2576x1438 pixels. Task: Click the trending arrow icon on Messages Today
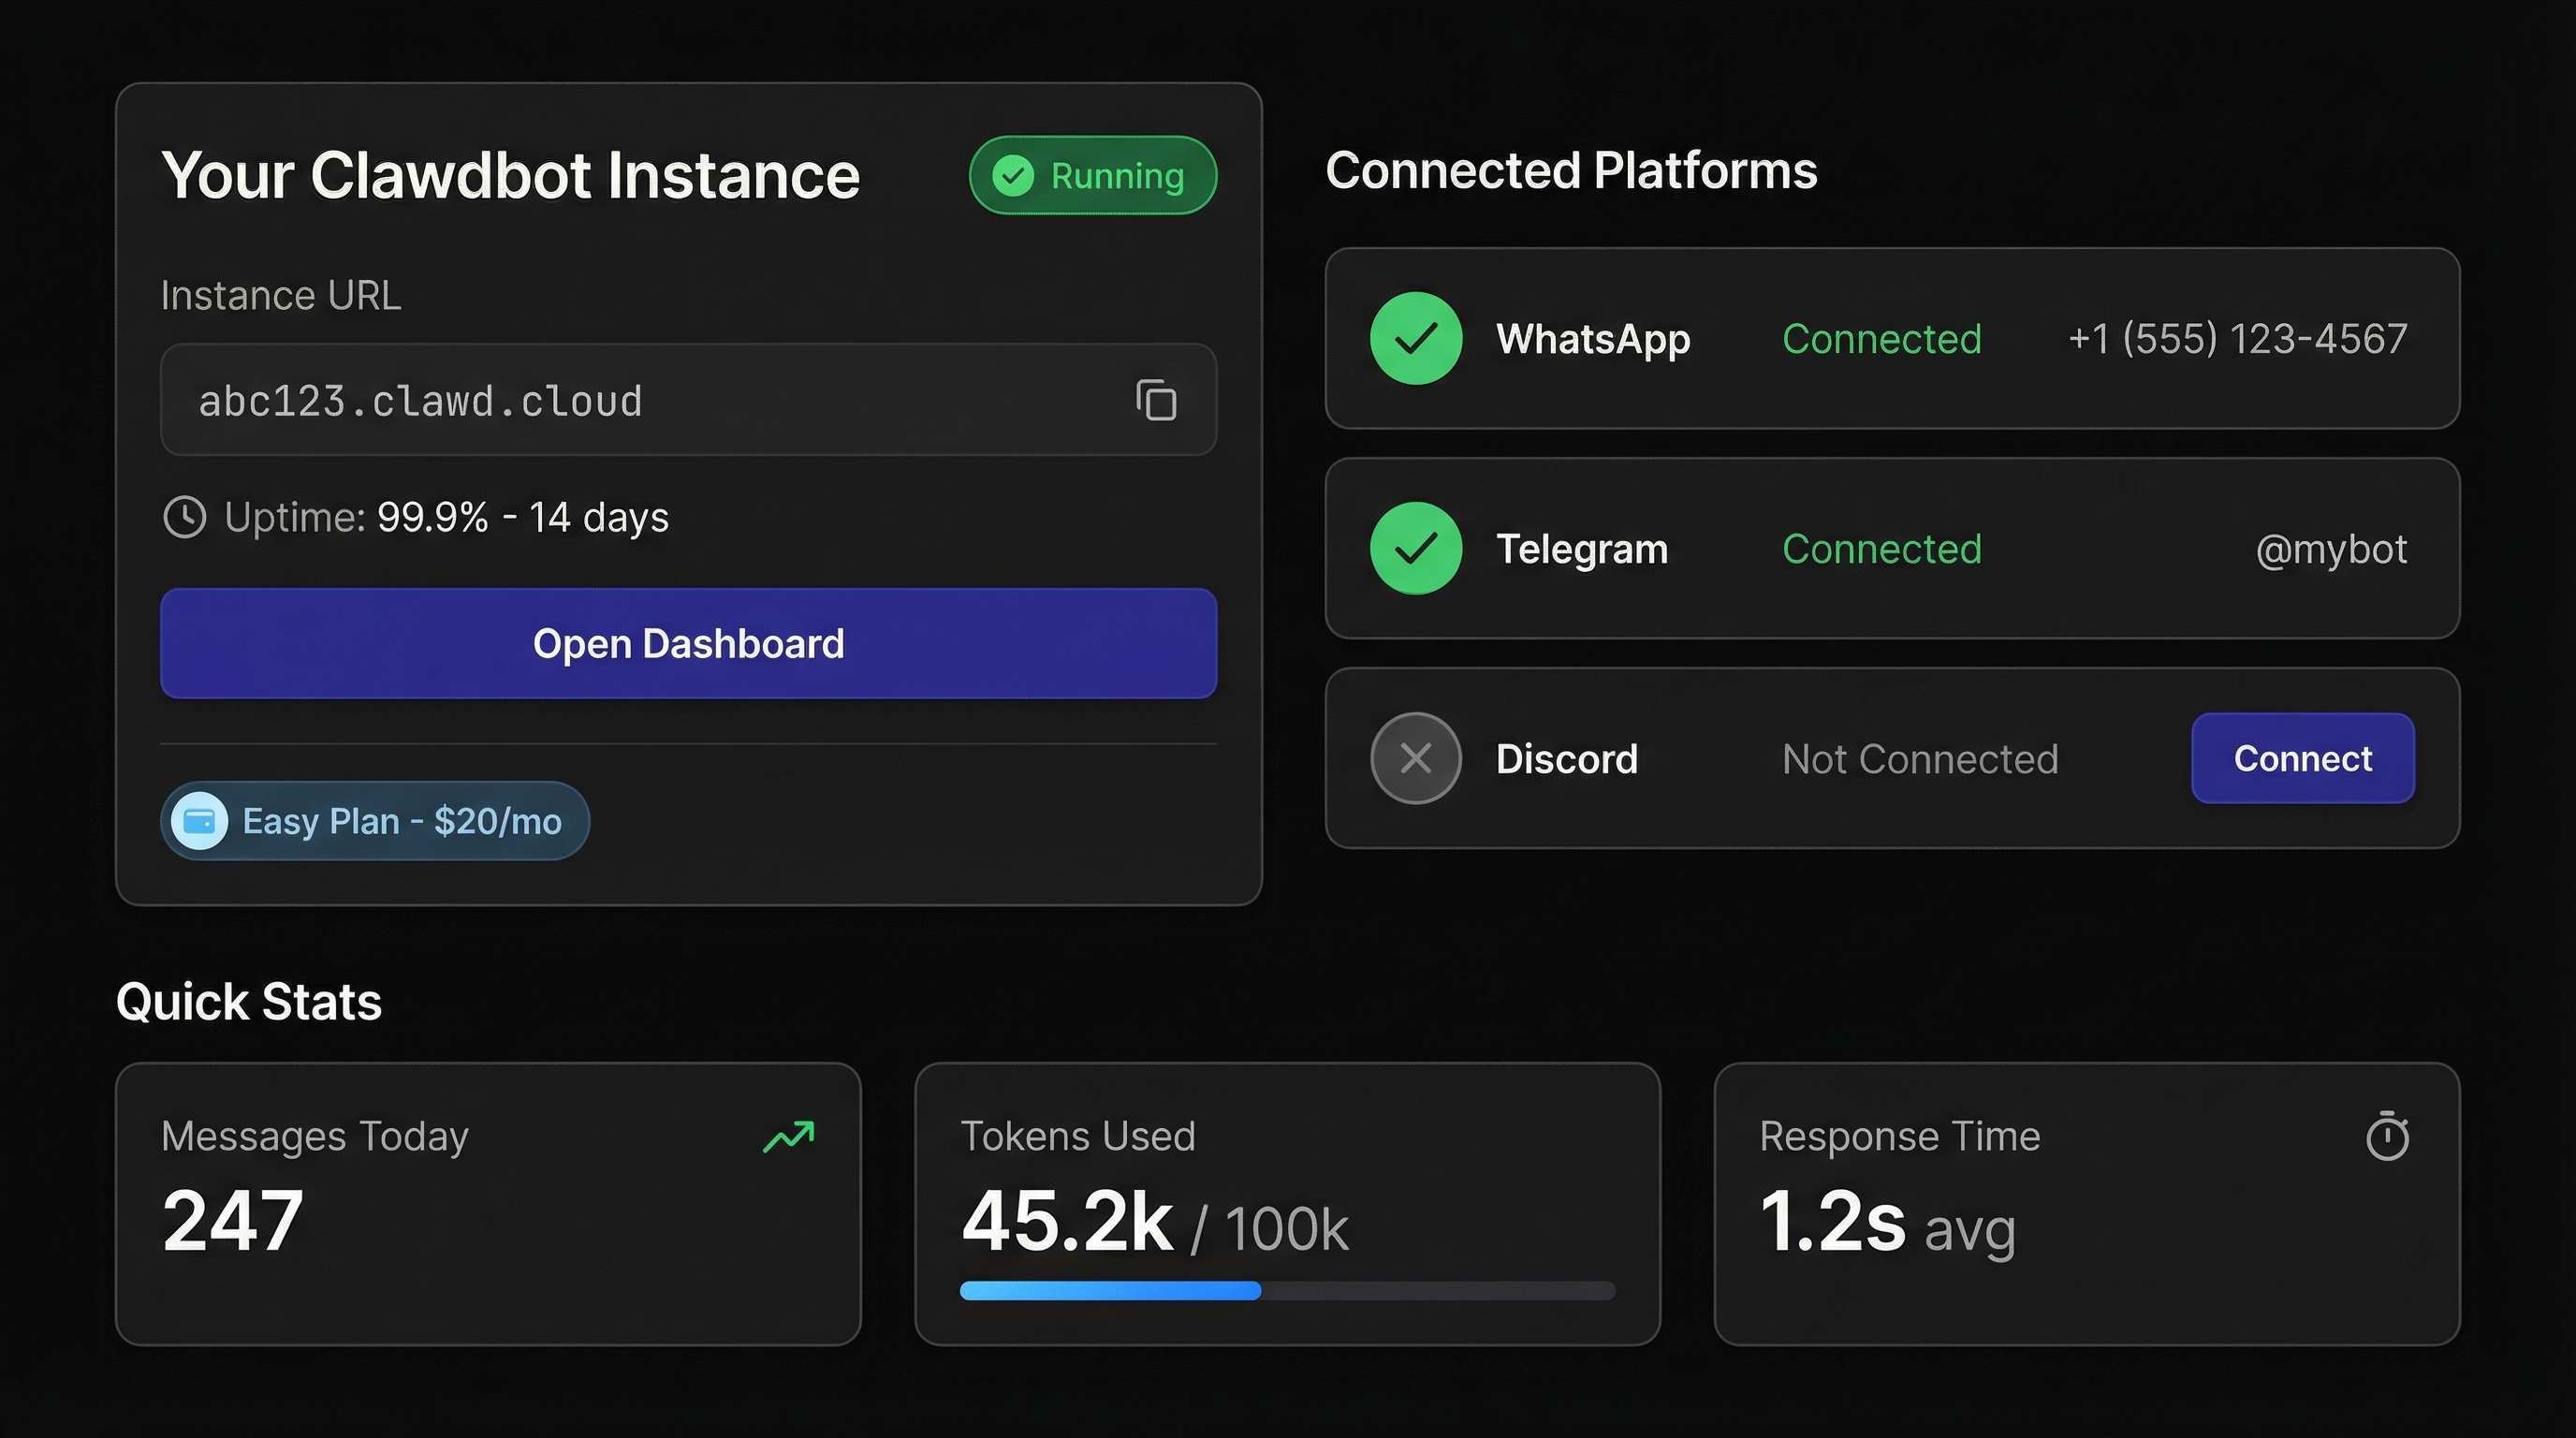pyautogui.click(x=789, y=1137)
